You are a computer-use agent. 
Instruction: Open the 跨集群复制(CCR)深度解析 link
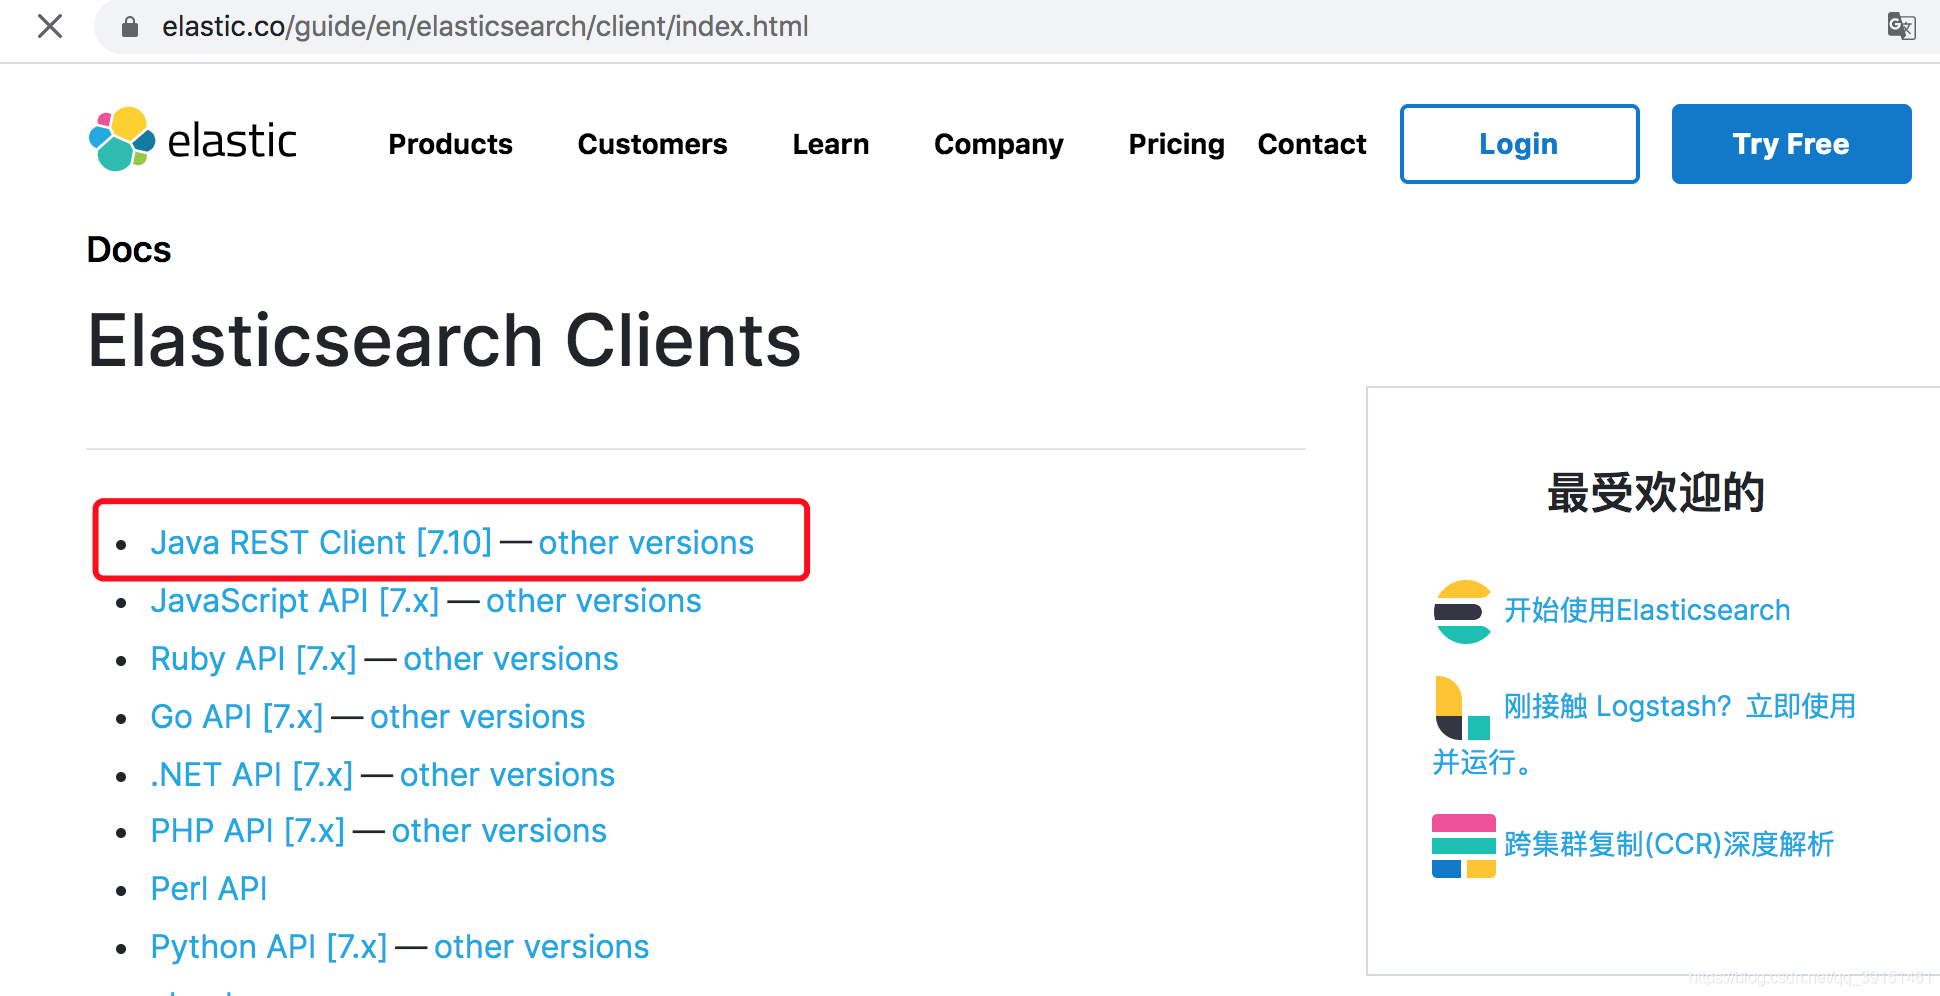1669,845
